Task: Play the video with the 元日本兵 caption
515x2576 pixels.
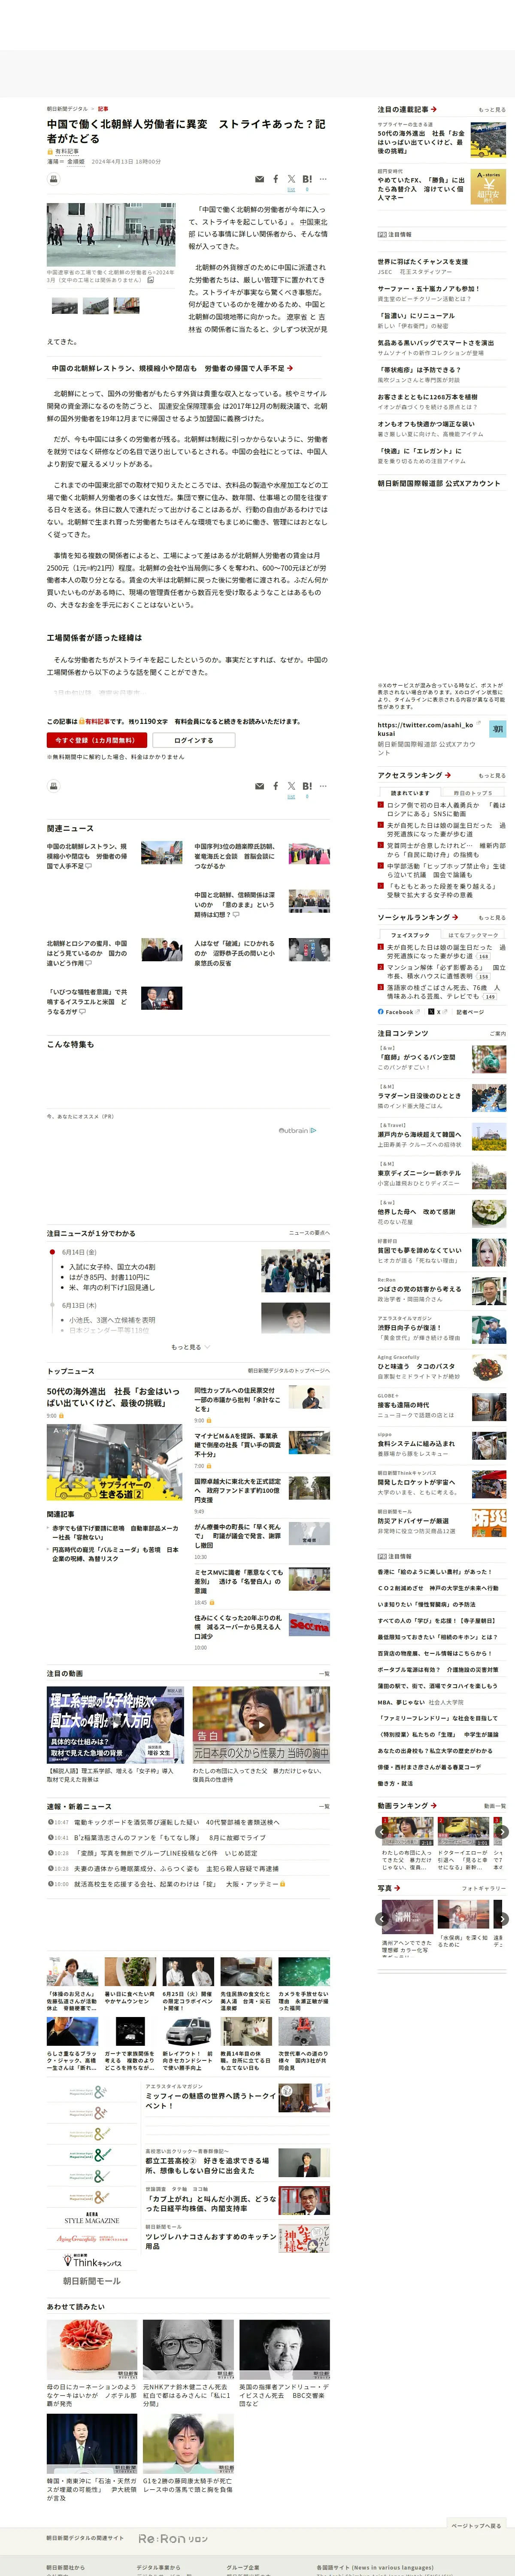Action: pos(261,1725)
